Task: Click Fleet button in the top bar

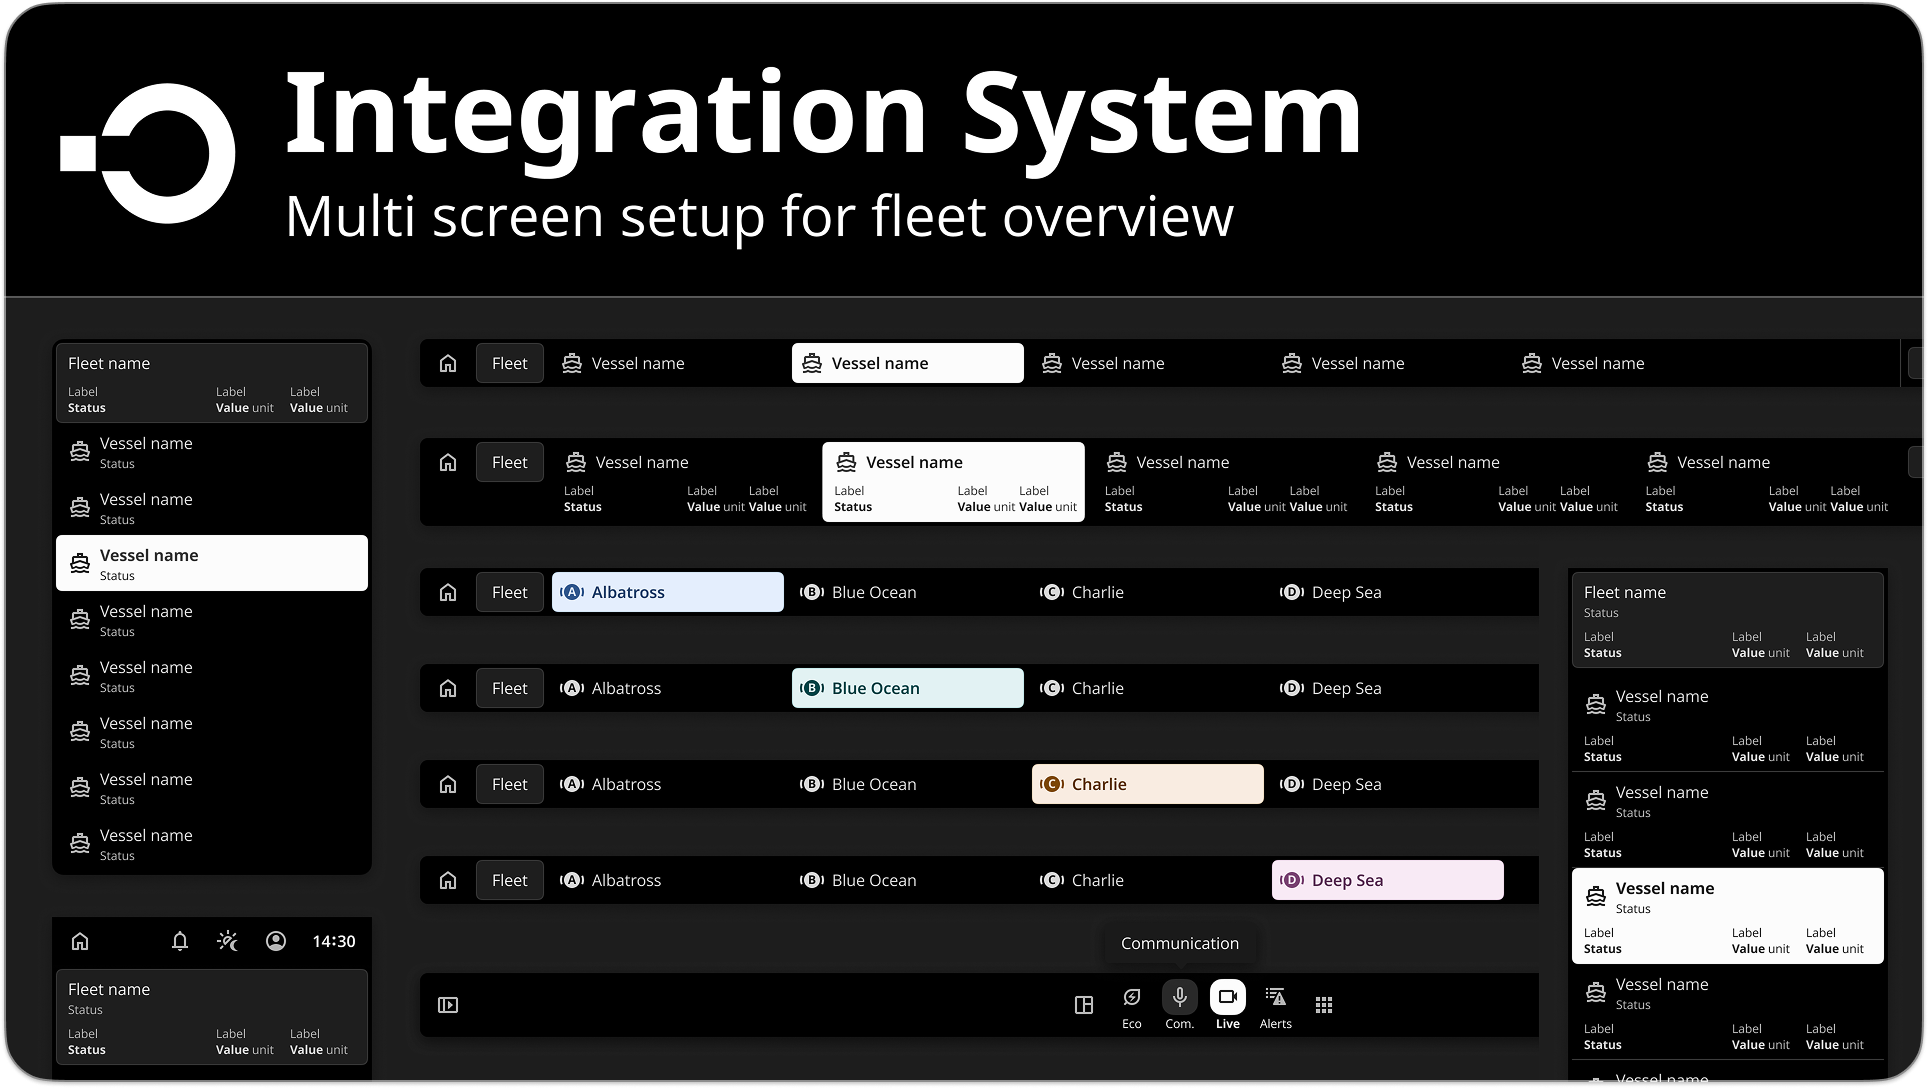Action: tap(509, 363)
